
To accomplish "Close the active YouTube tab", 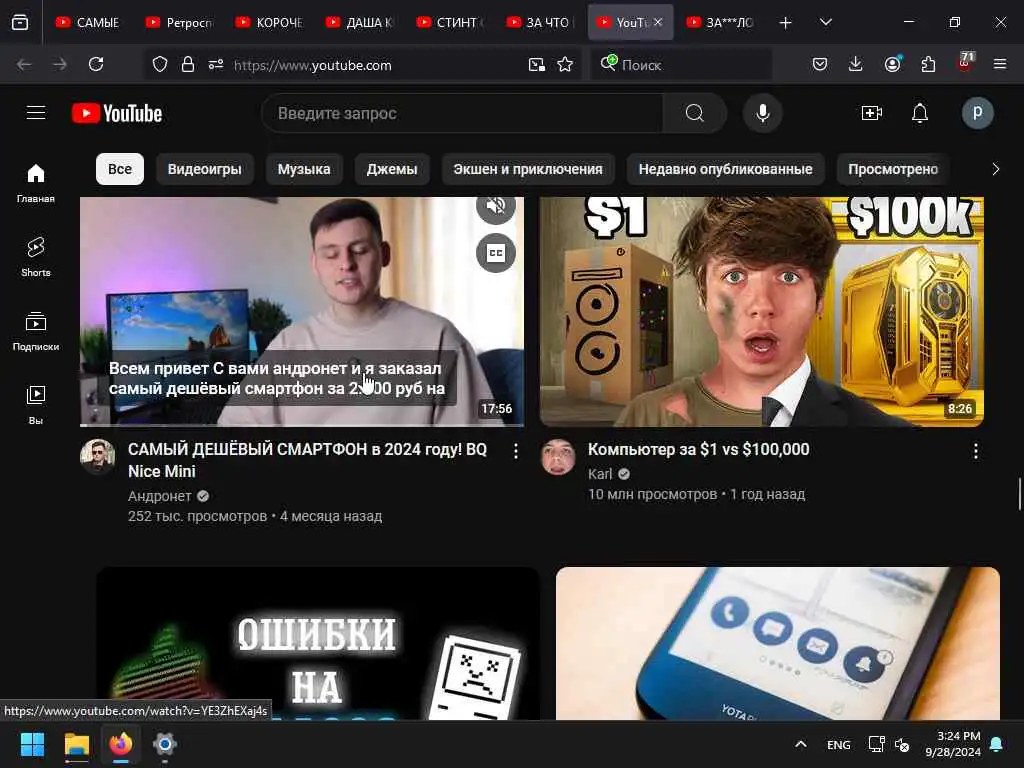I will (658, 22).
